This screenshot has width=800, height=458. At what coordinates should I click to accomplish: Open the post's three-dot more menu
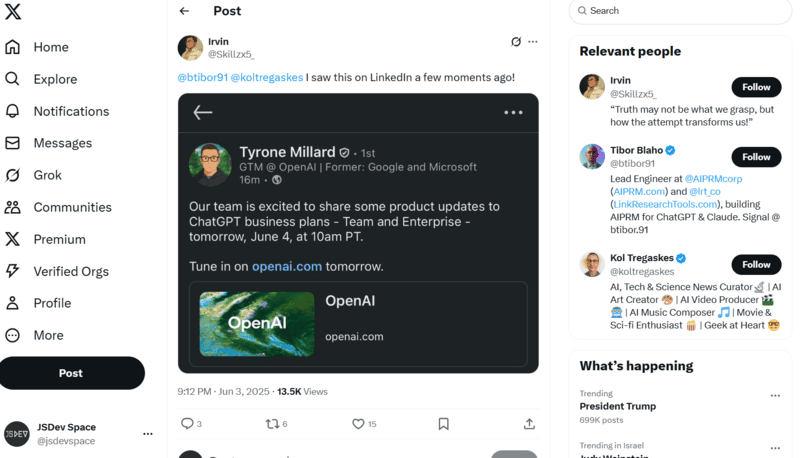click(x=533, y=42)
